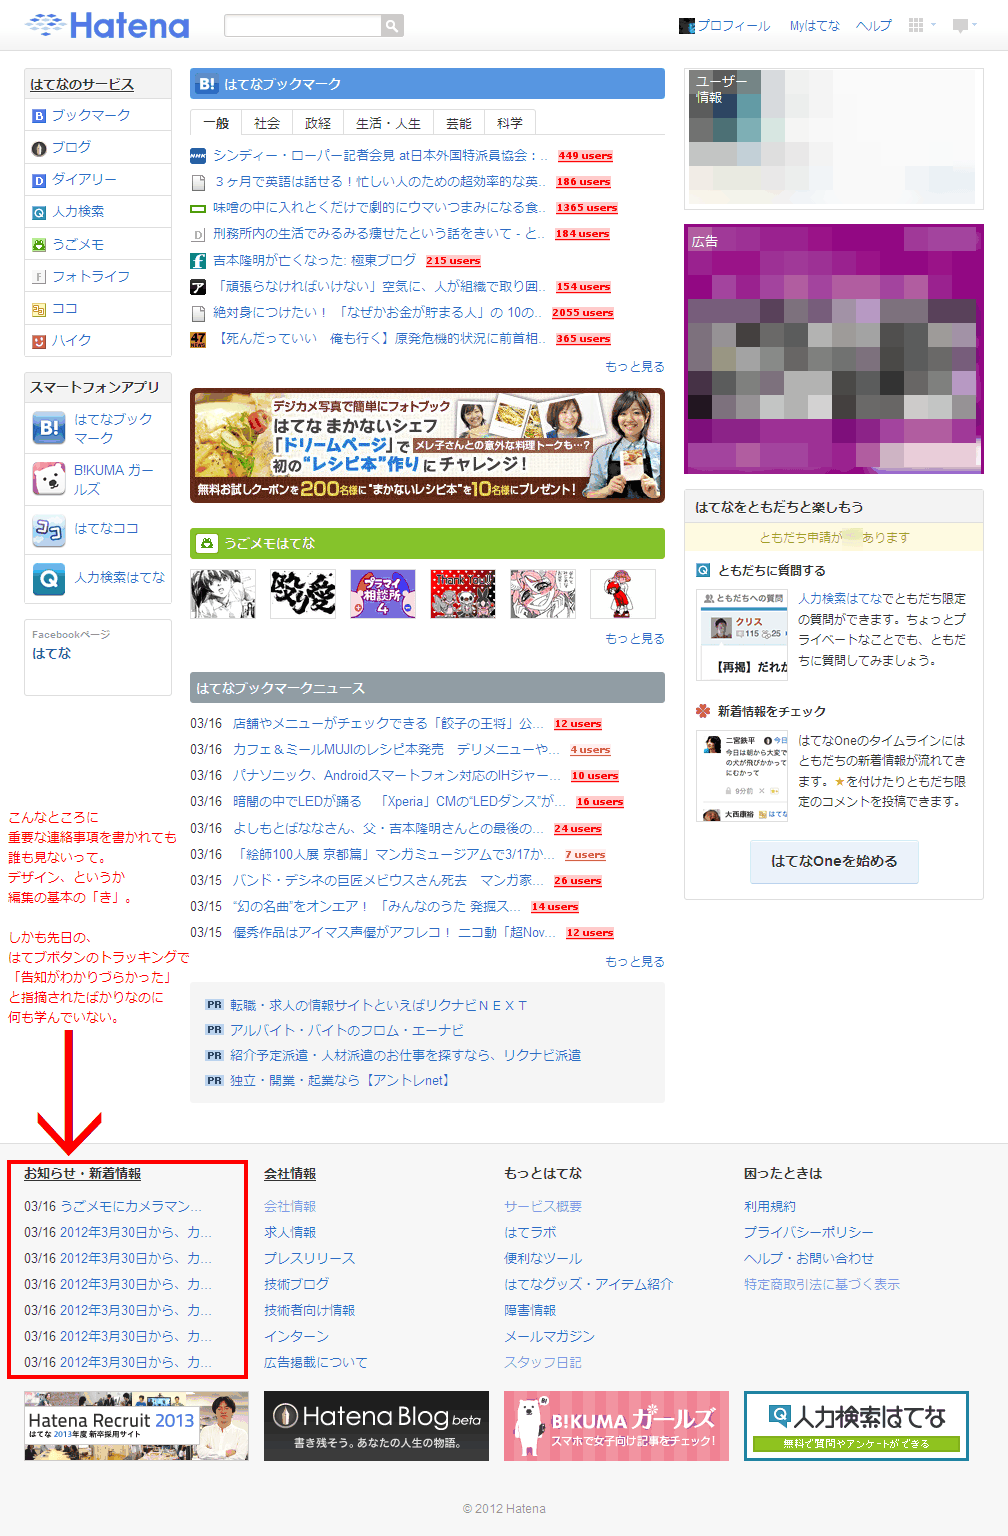1008x1536 pixels.
Task: Click the 人力検索 service icon in sidebar
Action: point(39,212)
